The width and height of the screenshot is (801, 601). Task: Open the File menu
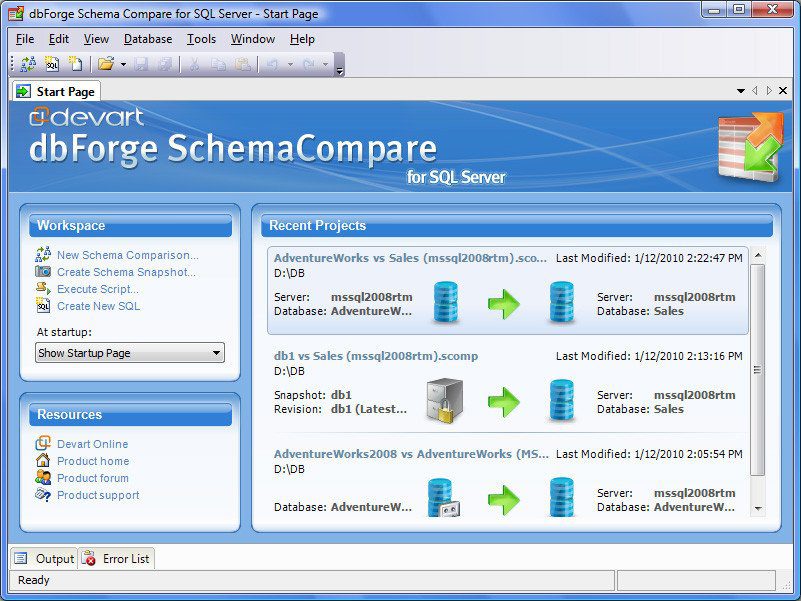click(25, 39)
